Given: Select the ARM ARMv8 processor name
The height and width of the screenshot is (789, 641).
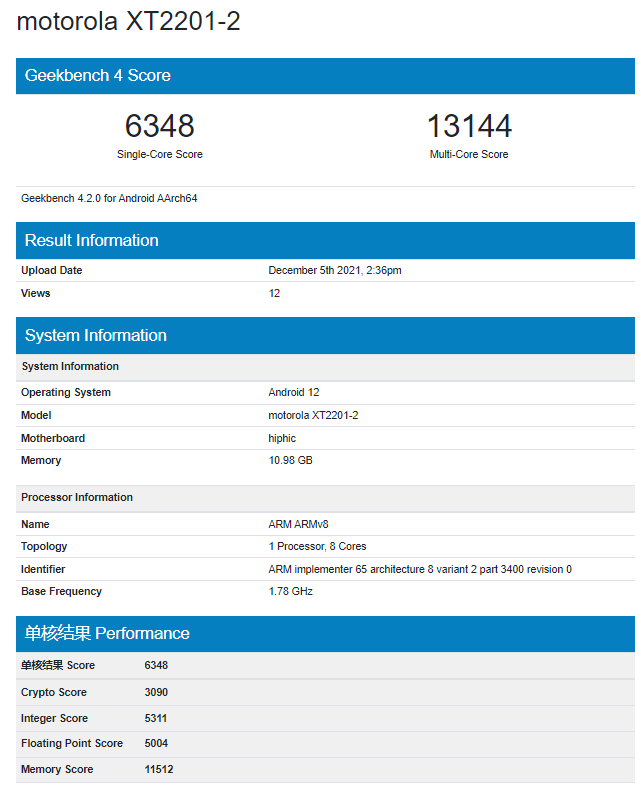Looking at the screenshot, I should (298, 524).
